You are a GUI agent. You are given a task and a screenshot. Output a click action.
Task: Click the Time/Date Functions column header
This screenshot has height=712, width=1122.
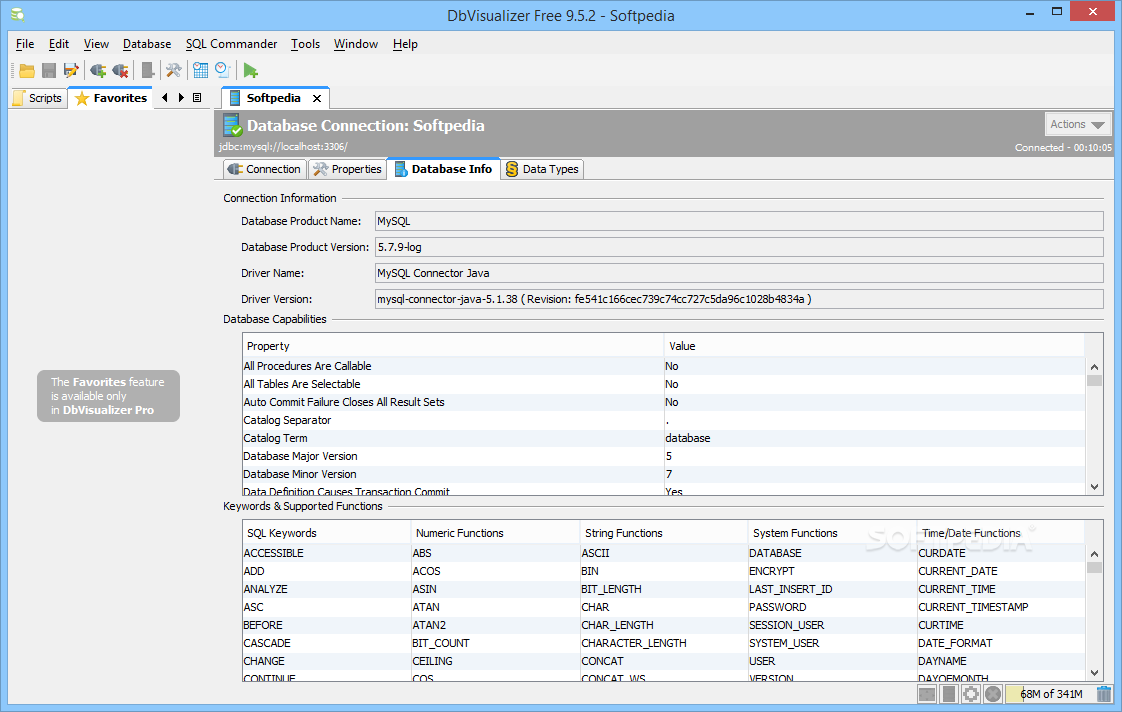(1001, 533)
